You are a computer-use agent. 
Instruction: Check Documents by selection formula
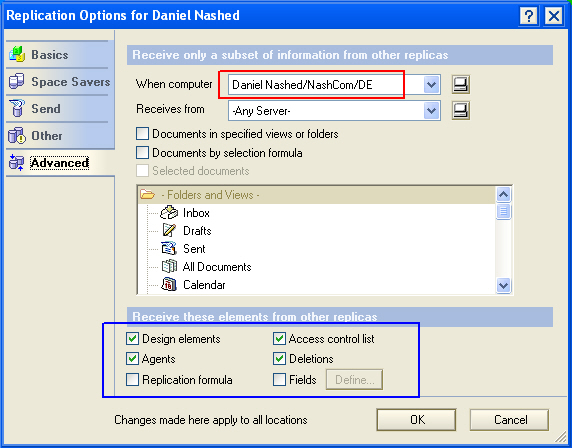[x=142, y=152]
